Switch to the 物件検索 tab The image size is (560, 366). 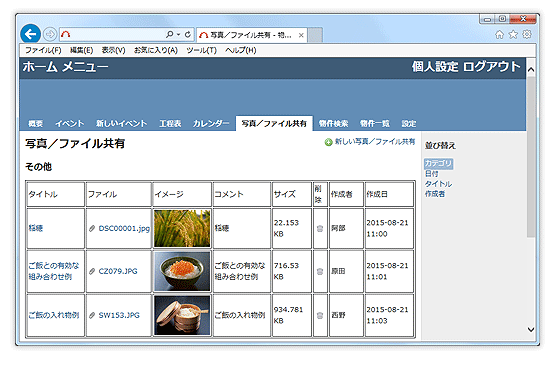pos(333,124)
